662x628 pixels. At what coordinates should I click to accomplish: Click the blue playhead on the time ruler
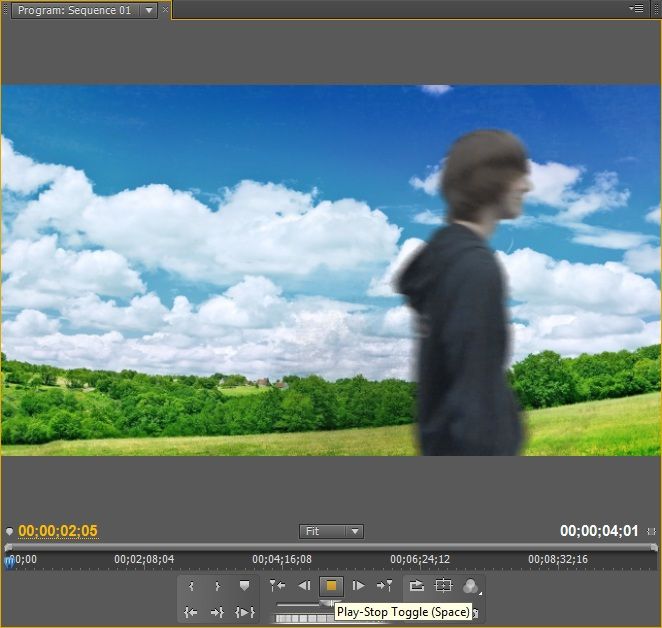point(9,563)
